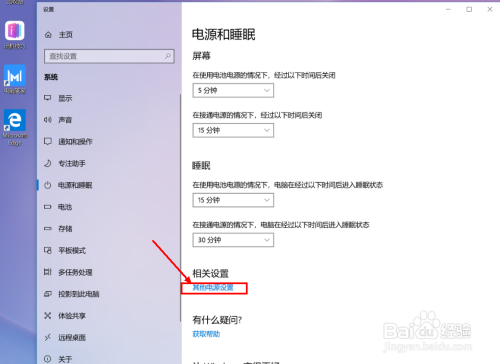Select 声音 in the system list

click(65, 120)
